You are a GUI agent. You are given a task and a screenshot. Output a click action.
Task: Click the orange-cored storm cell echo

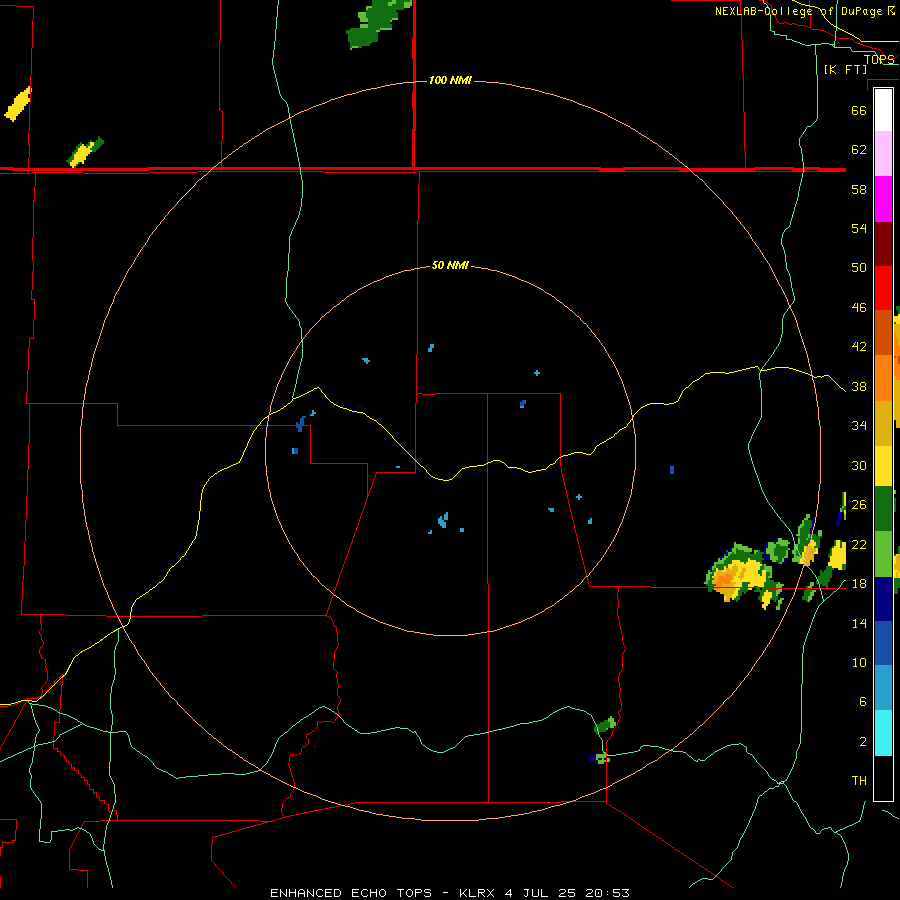coord(740,574)
